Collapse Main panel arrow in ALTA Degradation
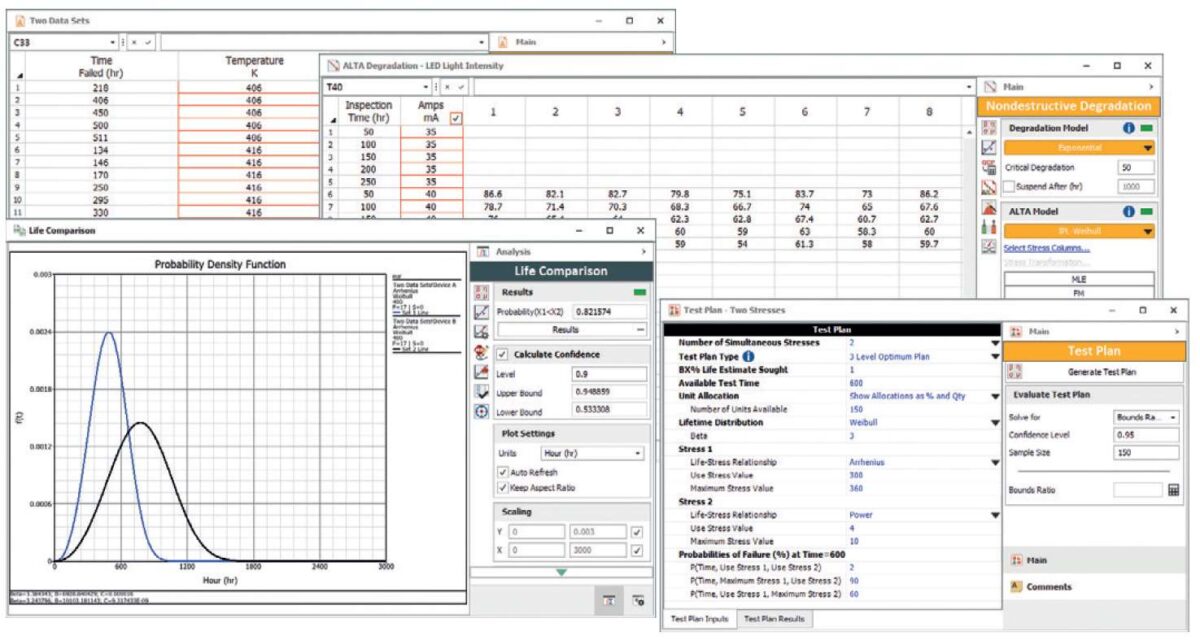1200x640 pixels. [x=1151, y=87]
